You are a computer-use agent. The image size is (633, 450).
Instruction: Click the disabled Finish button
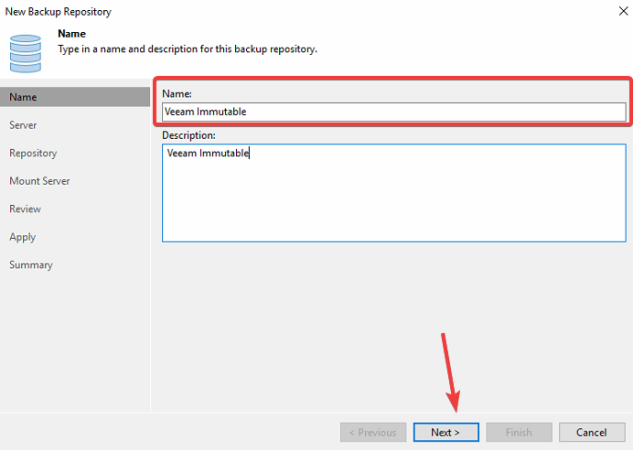click(x=519, y=432)
